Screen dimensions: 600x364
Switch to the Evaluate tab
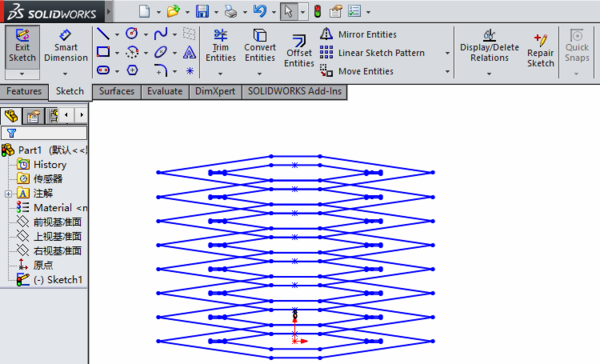pos(165,91)
